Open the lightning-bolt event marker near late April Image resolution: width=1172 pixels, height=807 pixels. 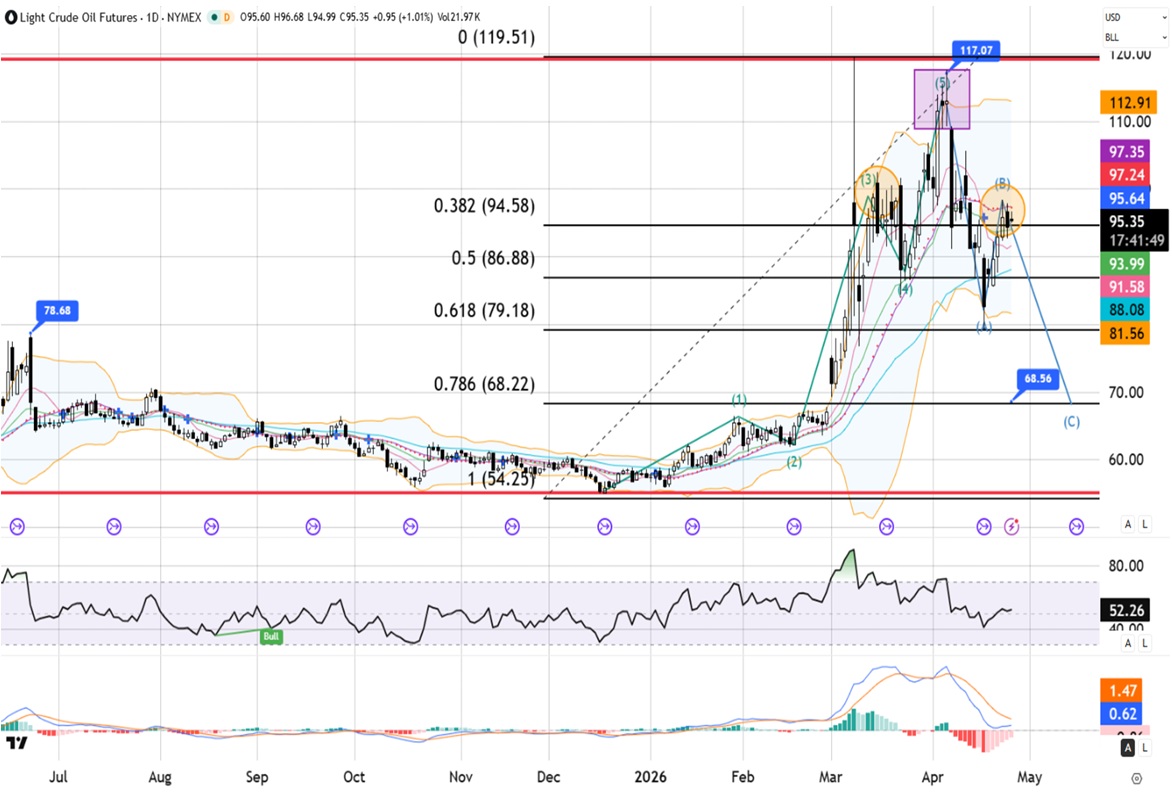tap(1013, 525)
